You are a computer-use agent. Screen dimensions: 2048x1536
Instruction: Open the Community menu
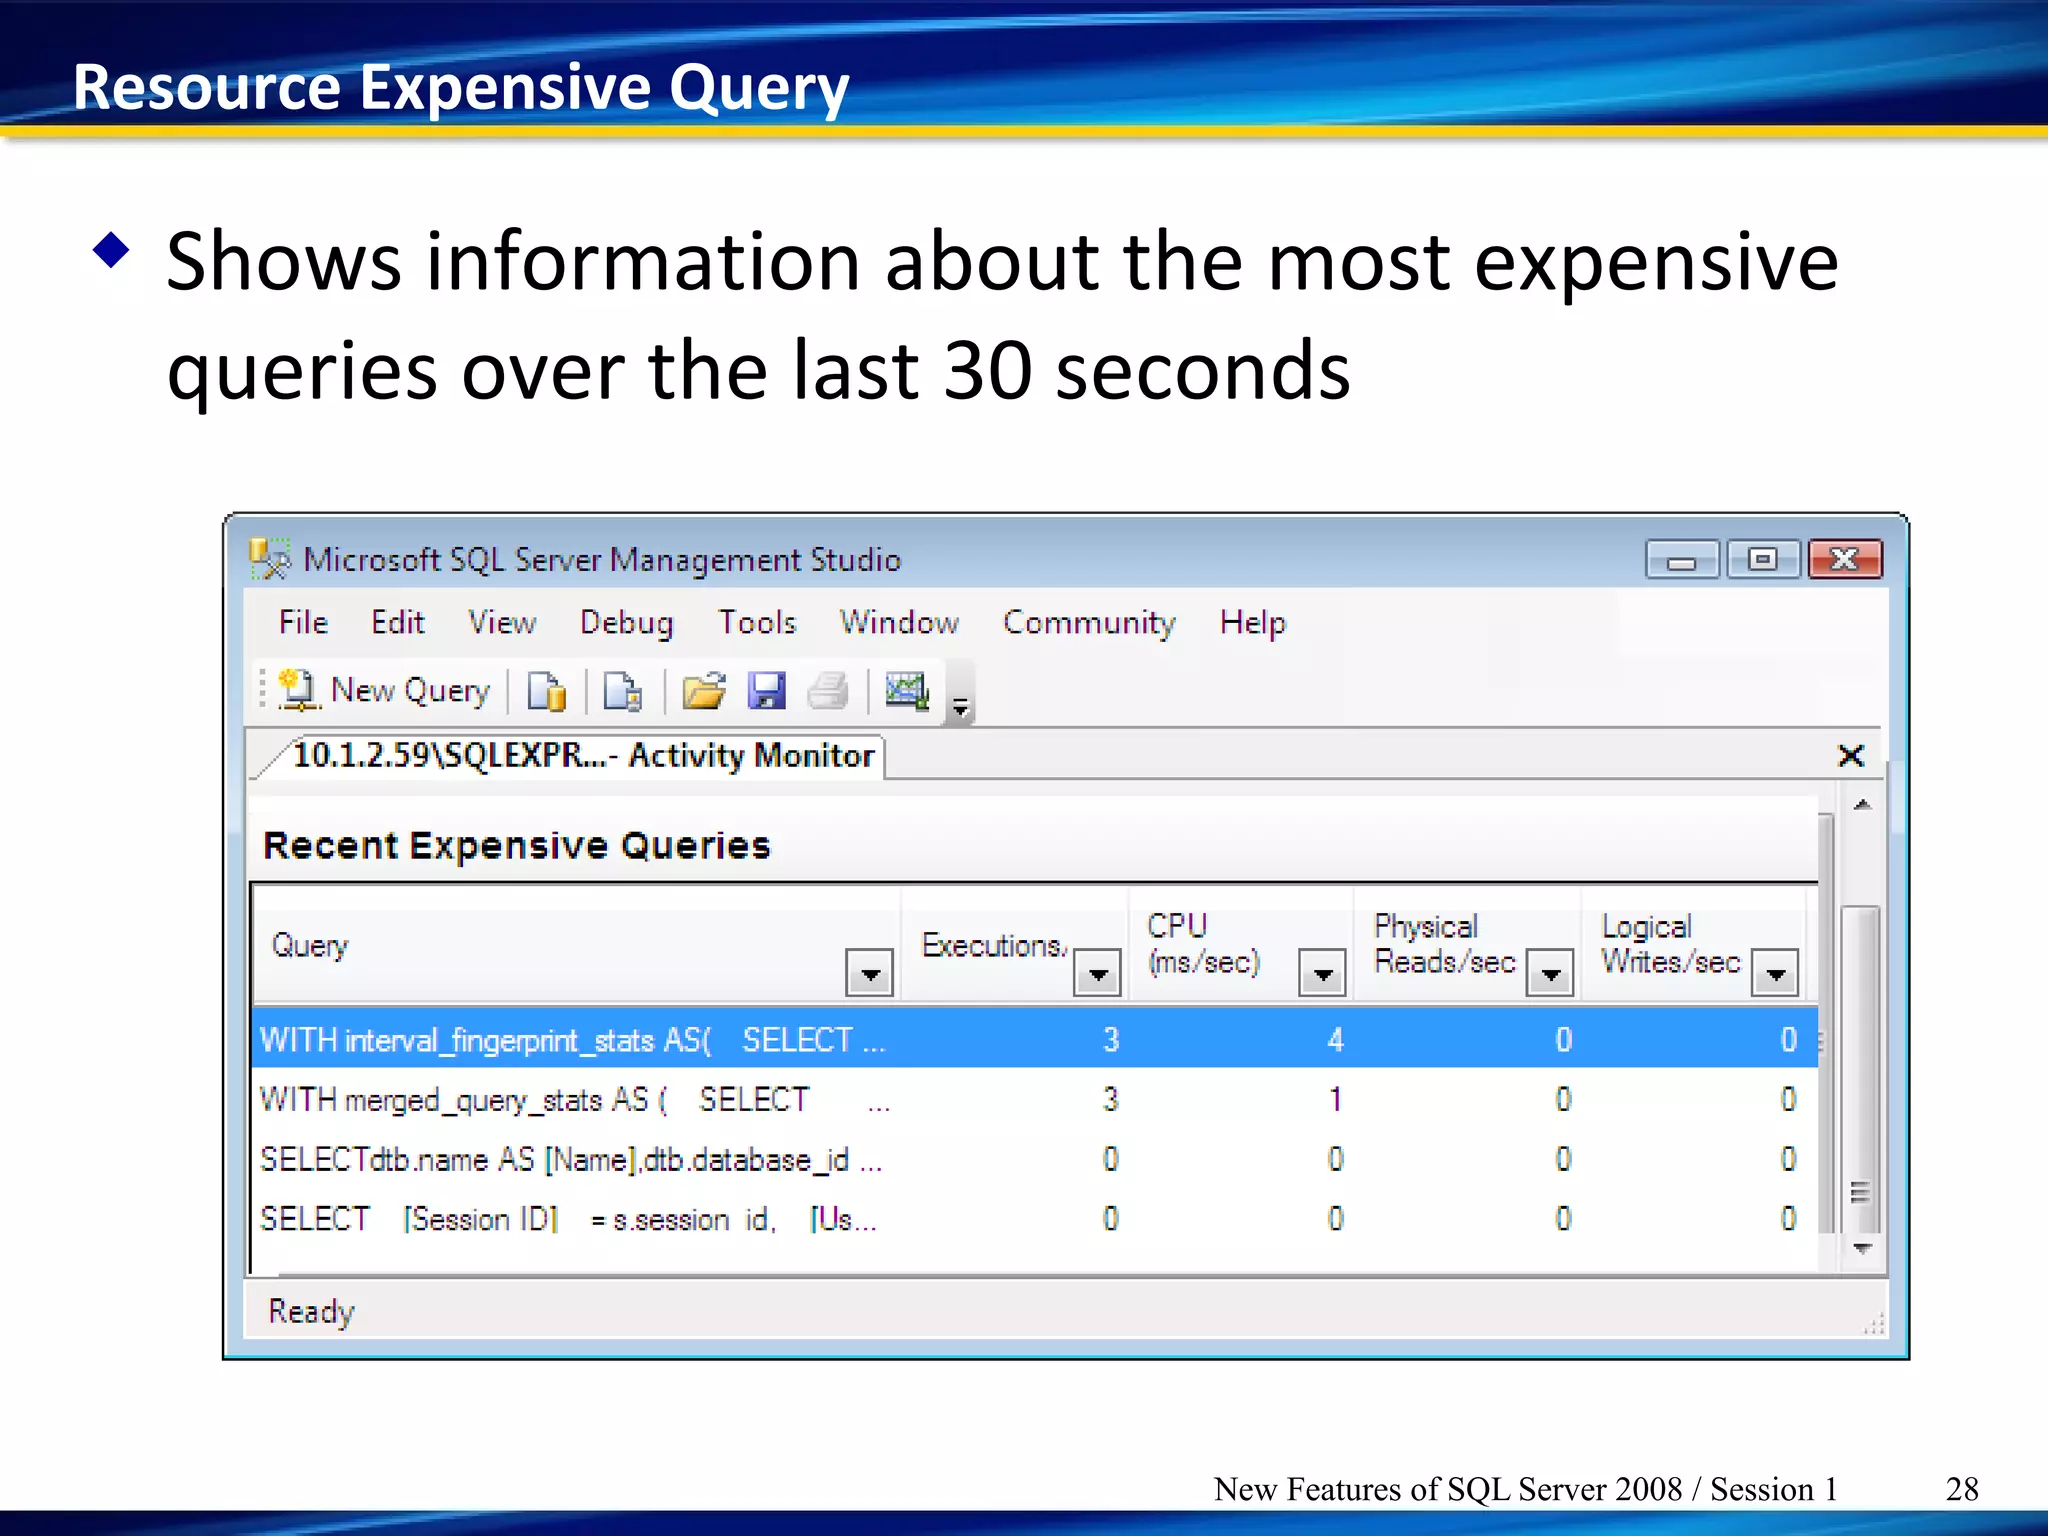(x=1089, y=622)
